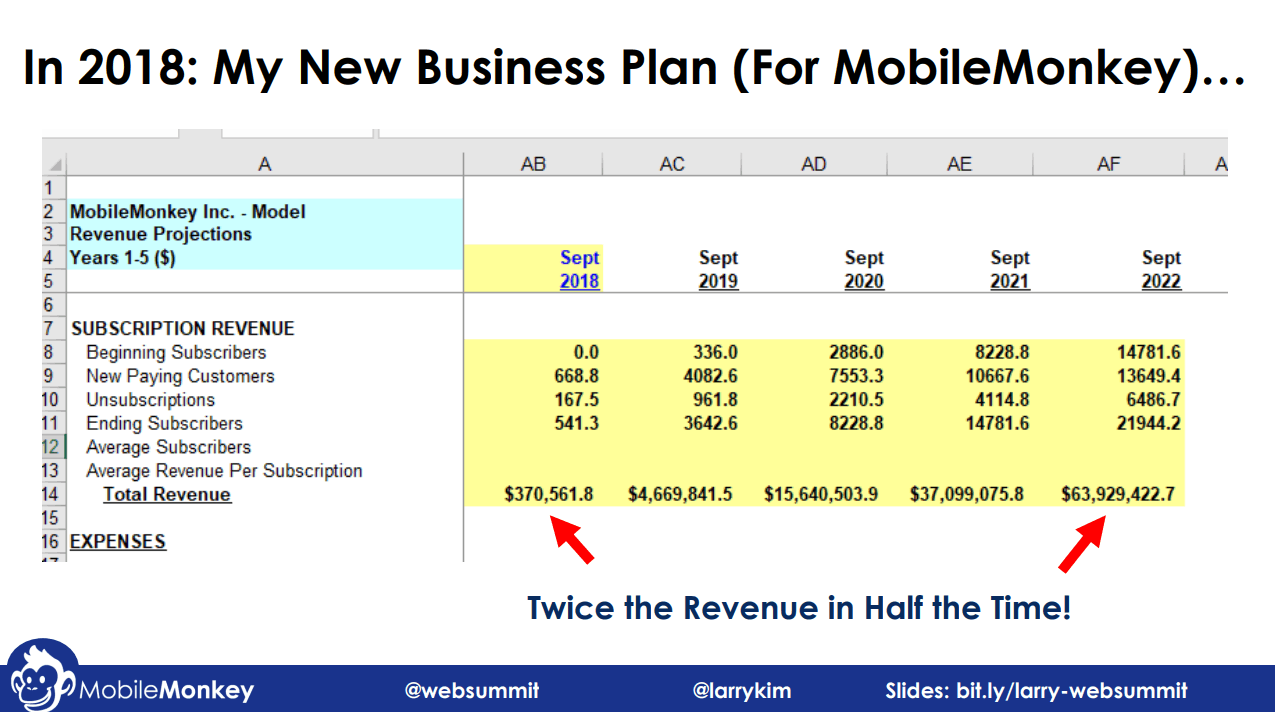Click the 4082.6 new paying customers cell

point(672,376)
